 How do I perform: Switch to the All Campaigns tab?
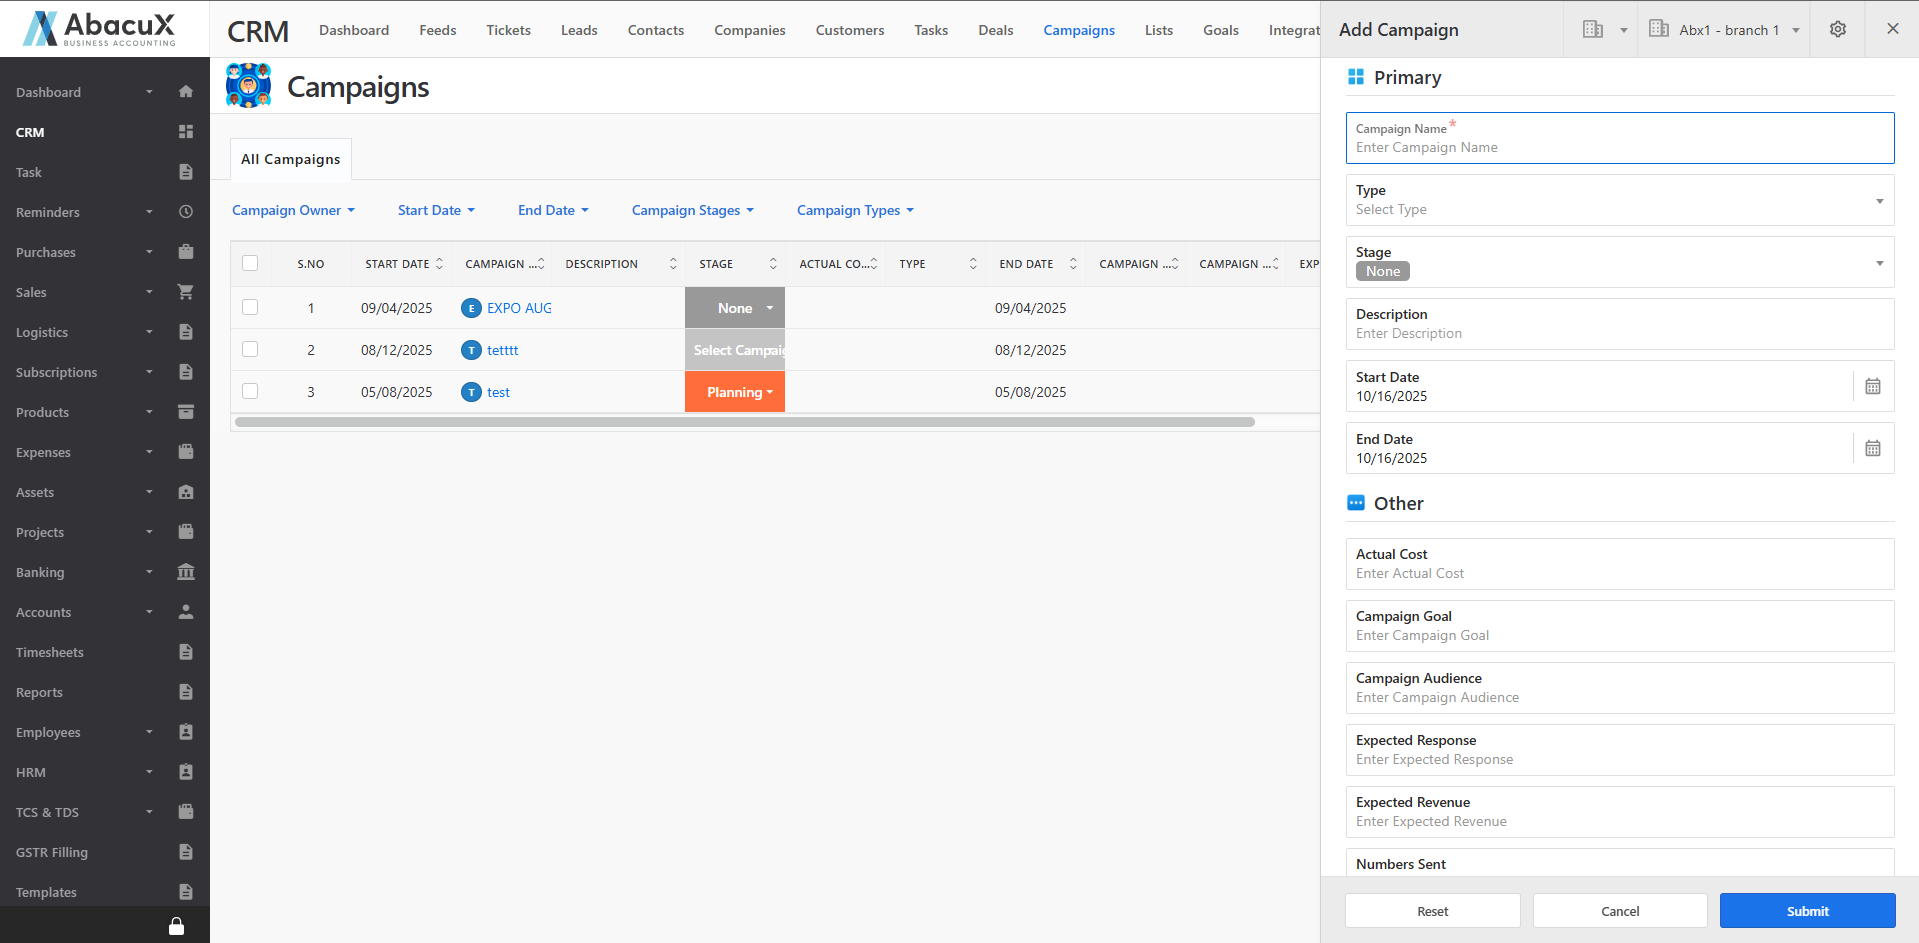pos(290,159)
